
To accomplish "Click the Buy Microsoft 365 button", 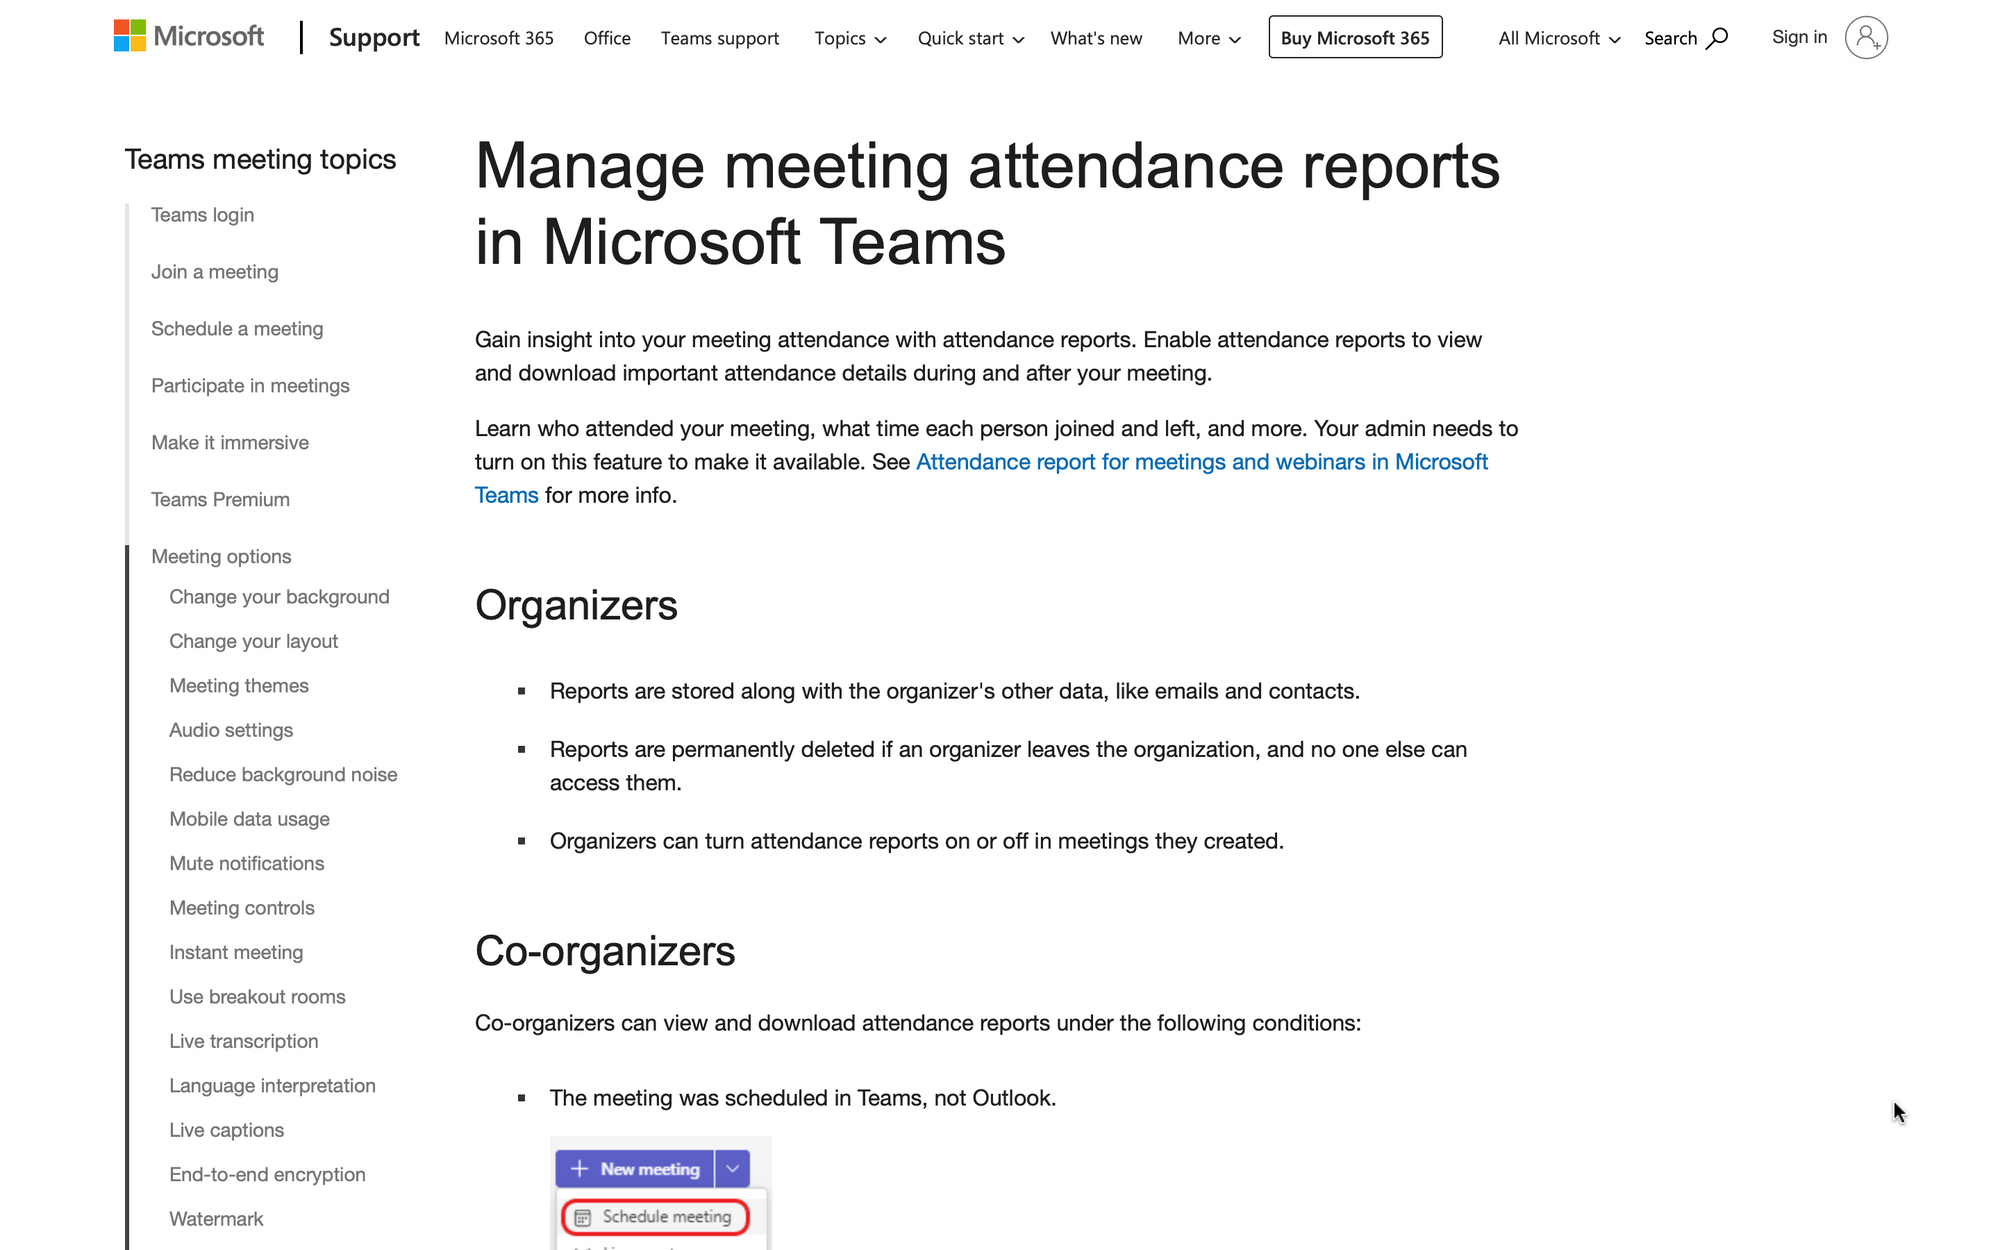I will (1355, 36).
